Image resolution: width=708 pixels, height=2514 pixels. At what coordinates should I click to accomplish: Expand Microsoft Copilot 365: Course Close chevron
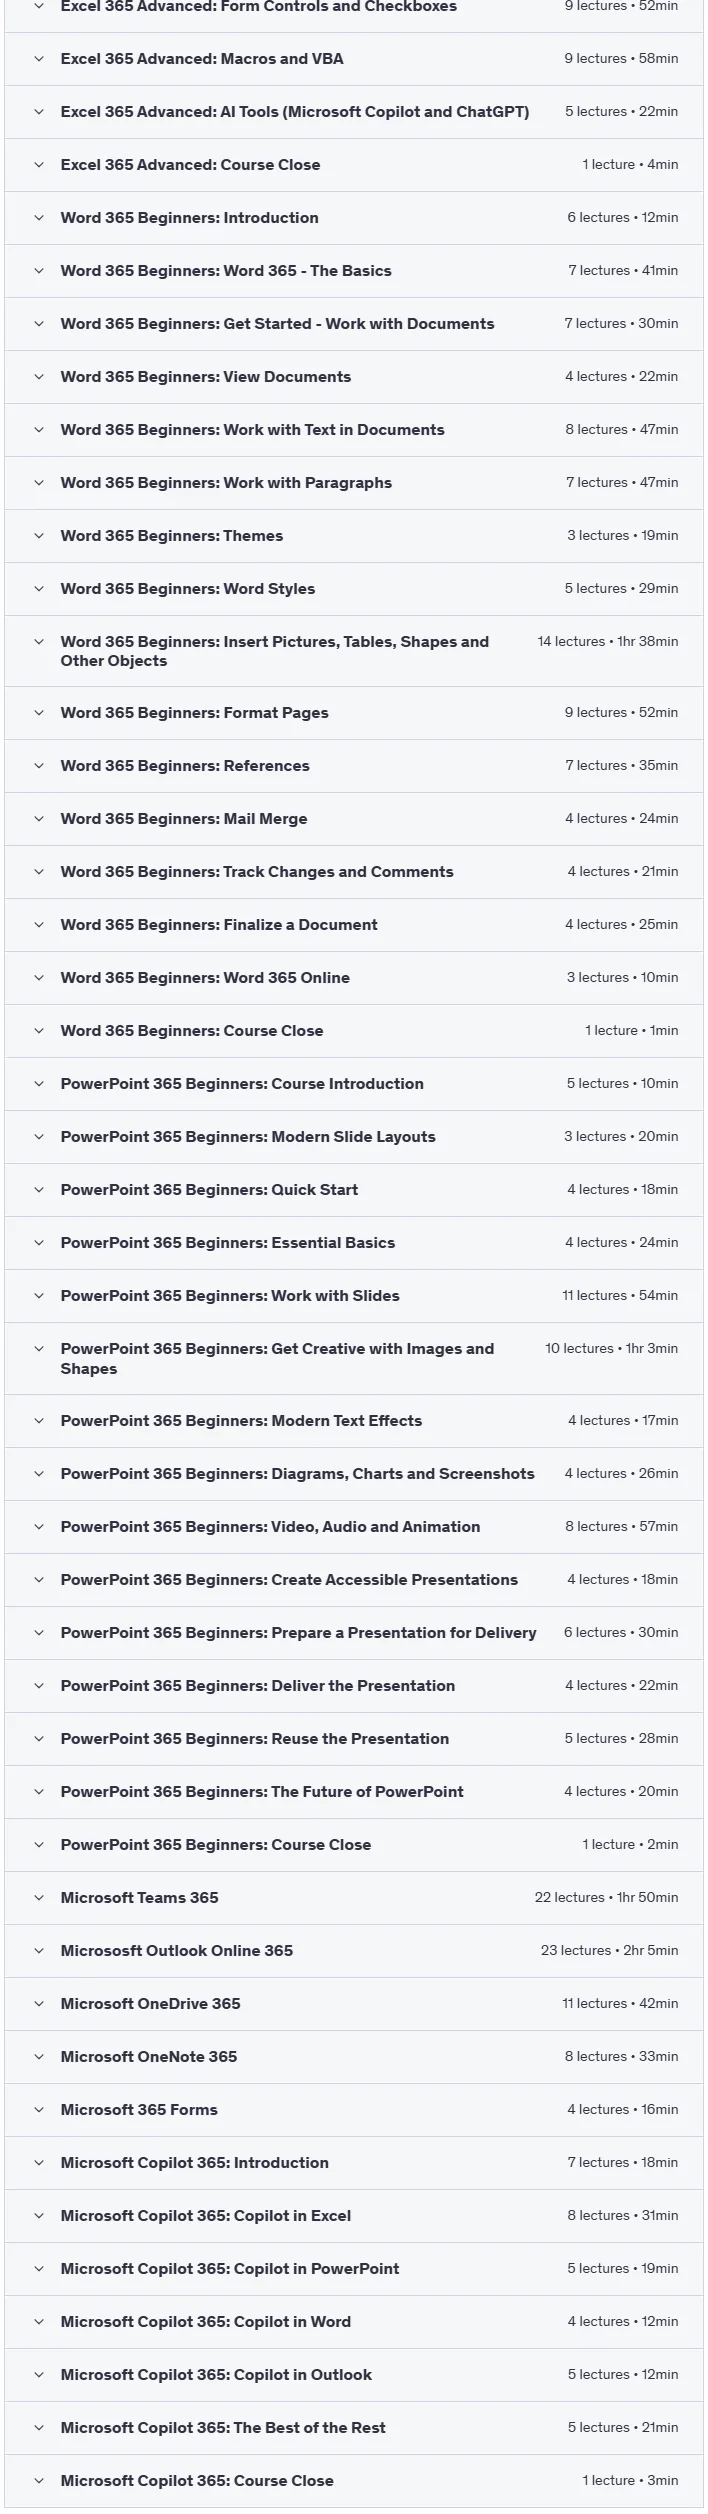point(39,2481)
